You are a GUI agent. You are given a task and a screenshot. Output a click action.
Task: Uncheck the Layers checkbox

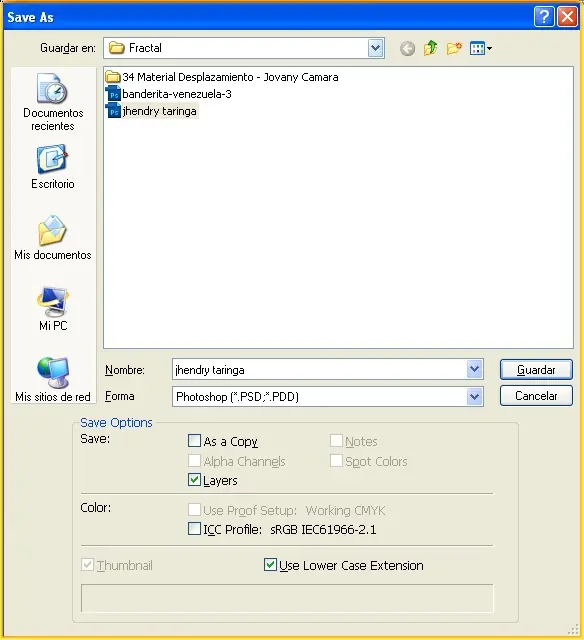click(x=194, y=480)
